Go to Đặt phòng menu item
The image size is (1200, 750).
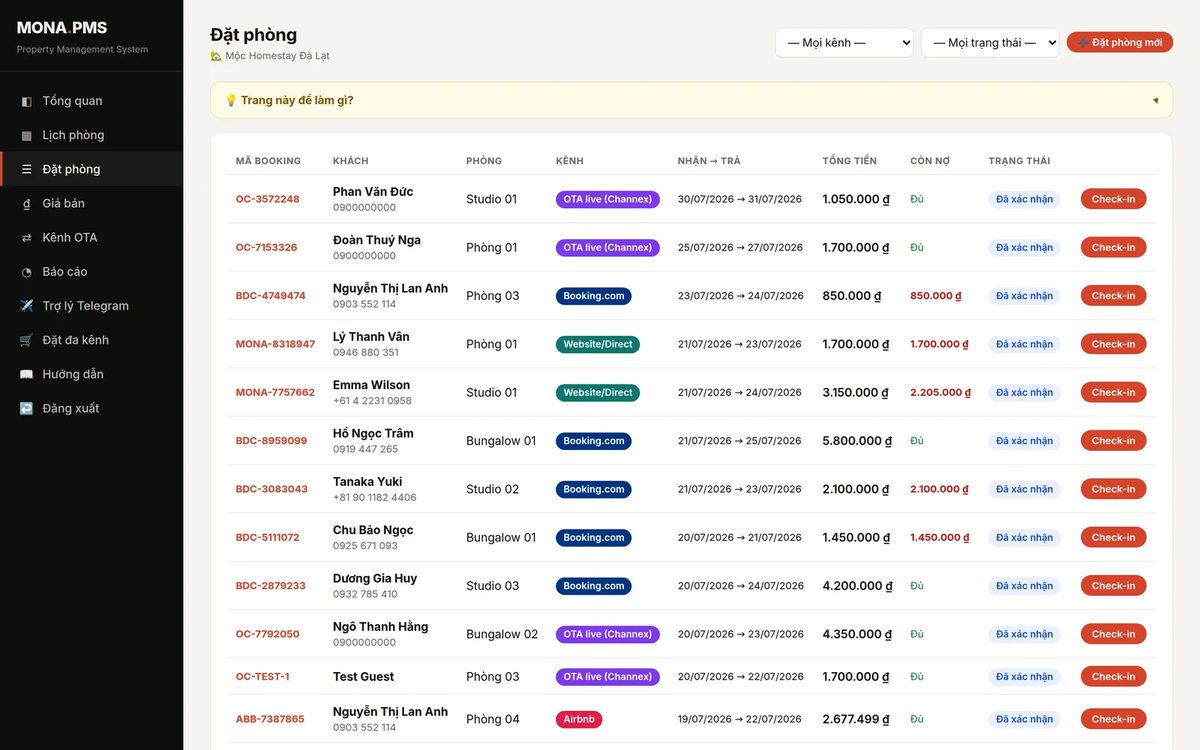click(x=92, y=169)
